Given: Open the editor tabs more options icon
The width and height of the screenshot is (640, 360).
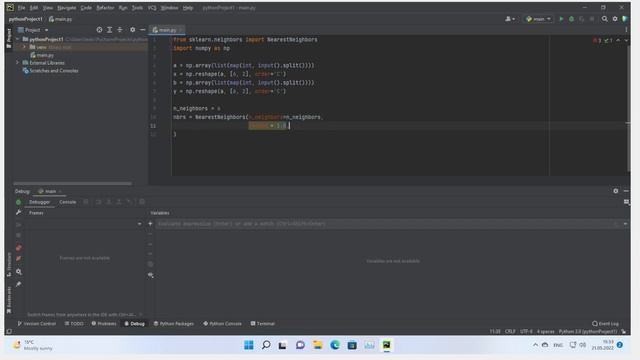Looking at the screenshot, I should tap(626, 30).
